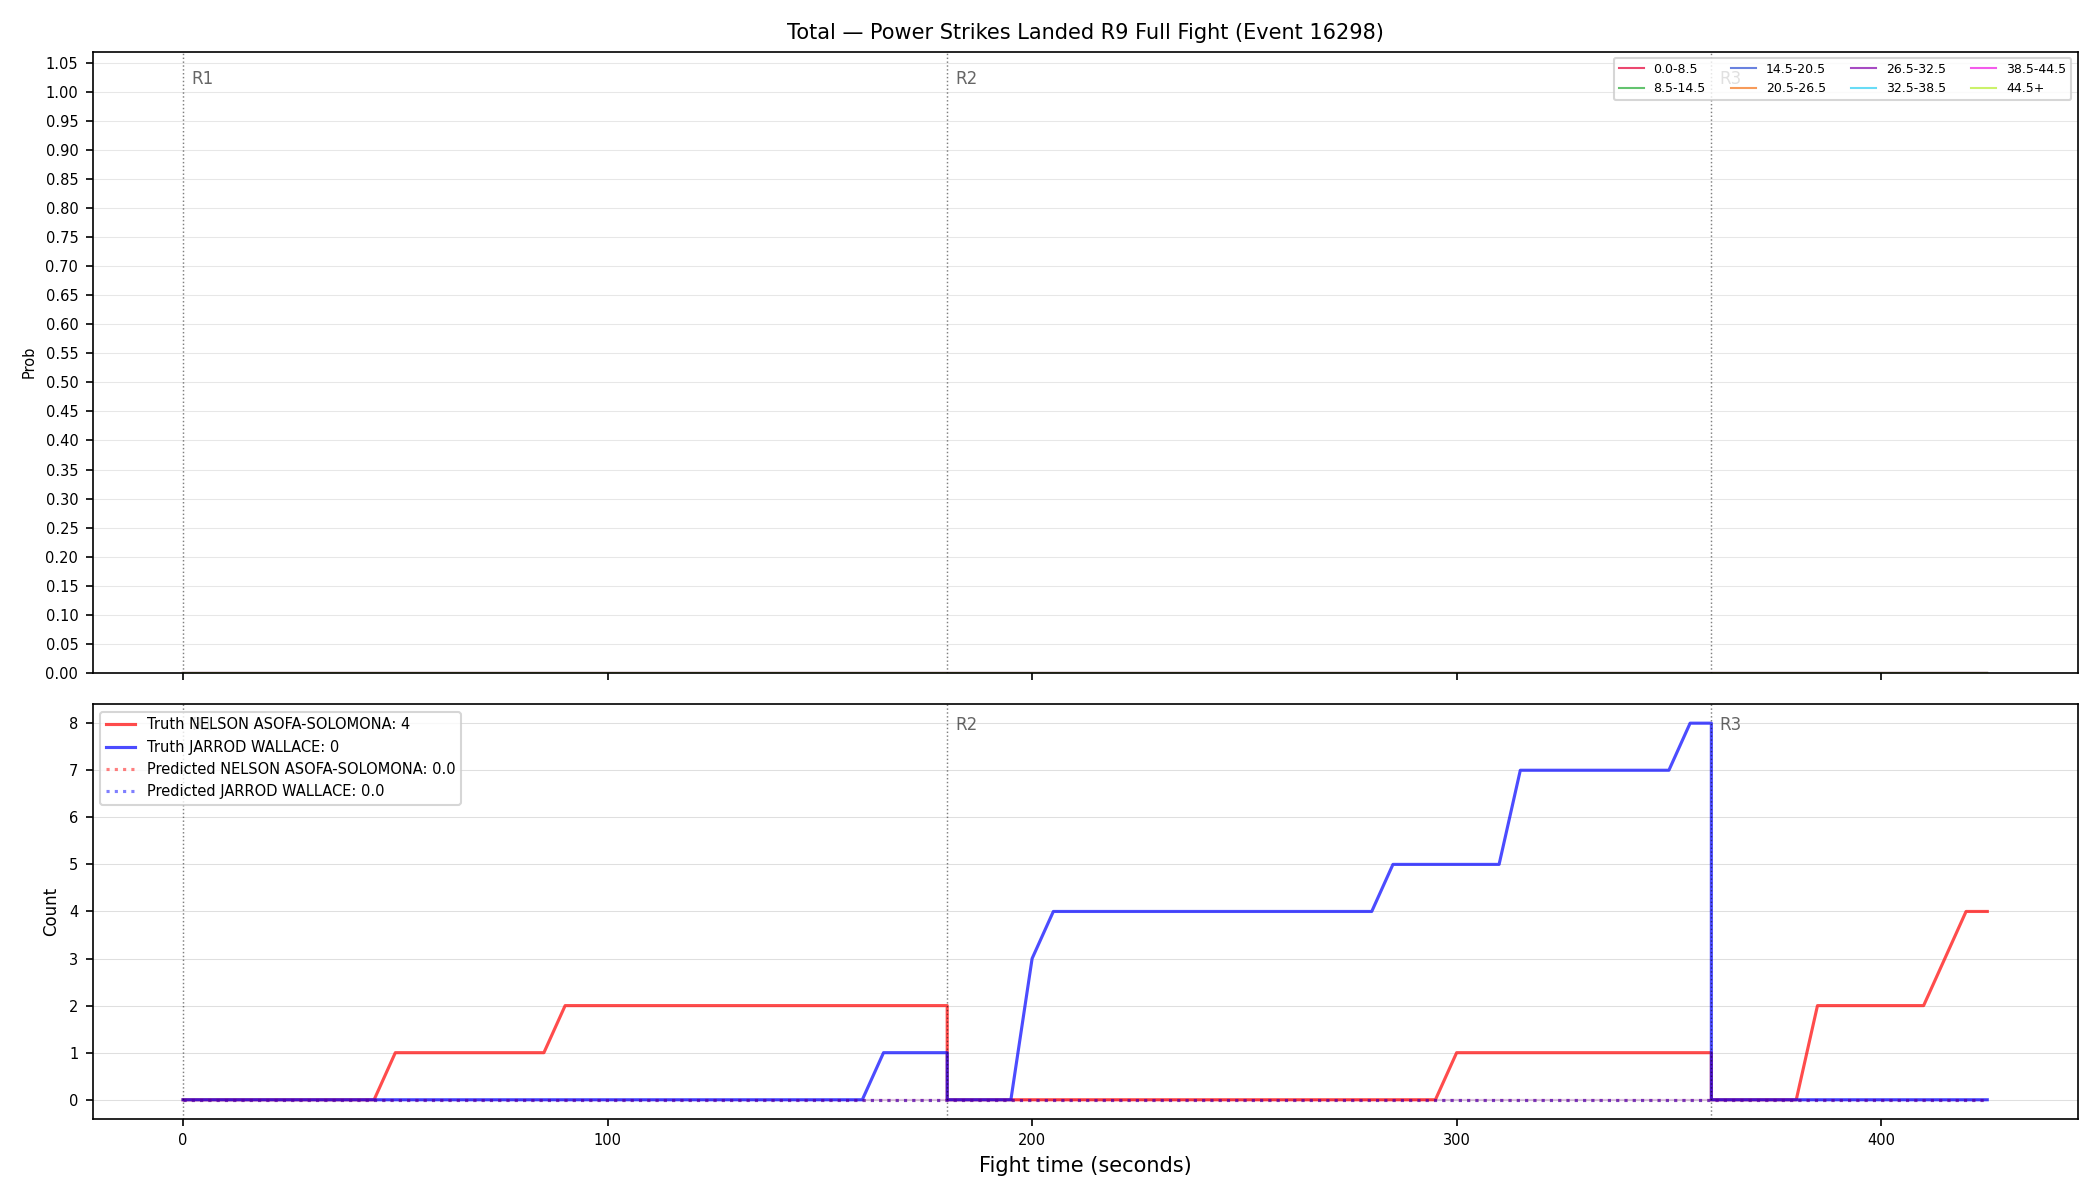Click legend entry Truth NELSON ASOFA-SOLOMONA: 4

[258, 724]
